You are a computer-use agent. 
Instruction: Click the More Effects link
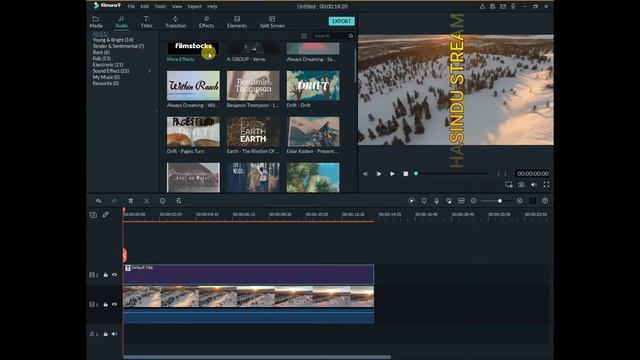(x=180, y=59)
